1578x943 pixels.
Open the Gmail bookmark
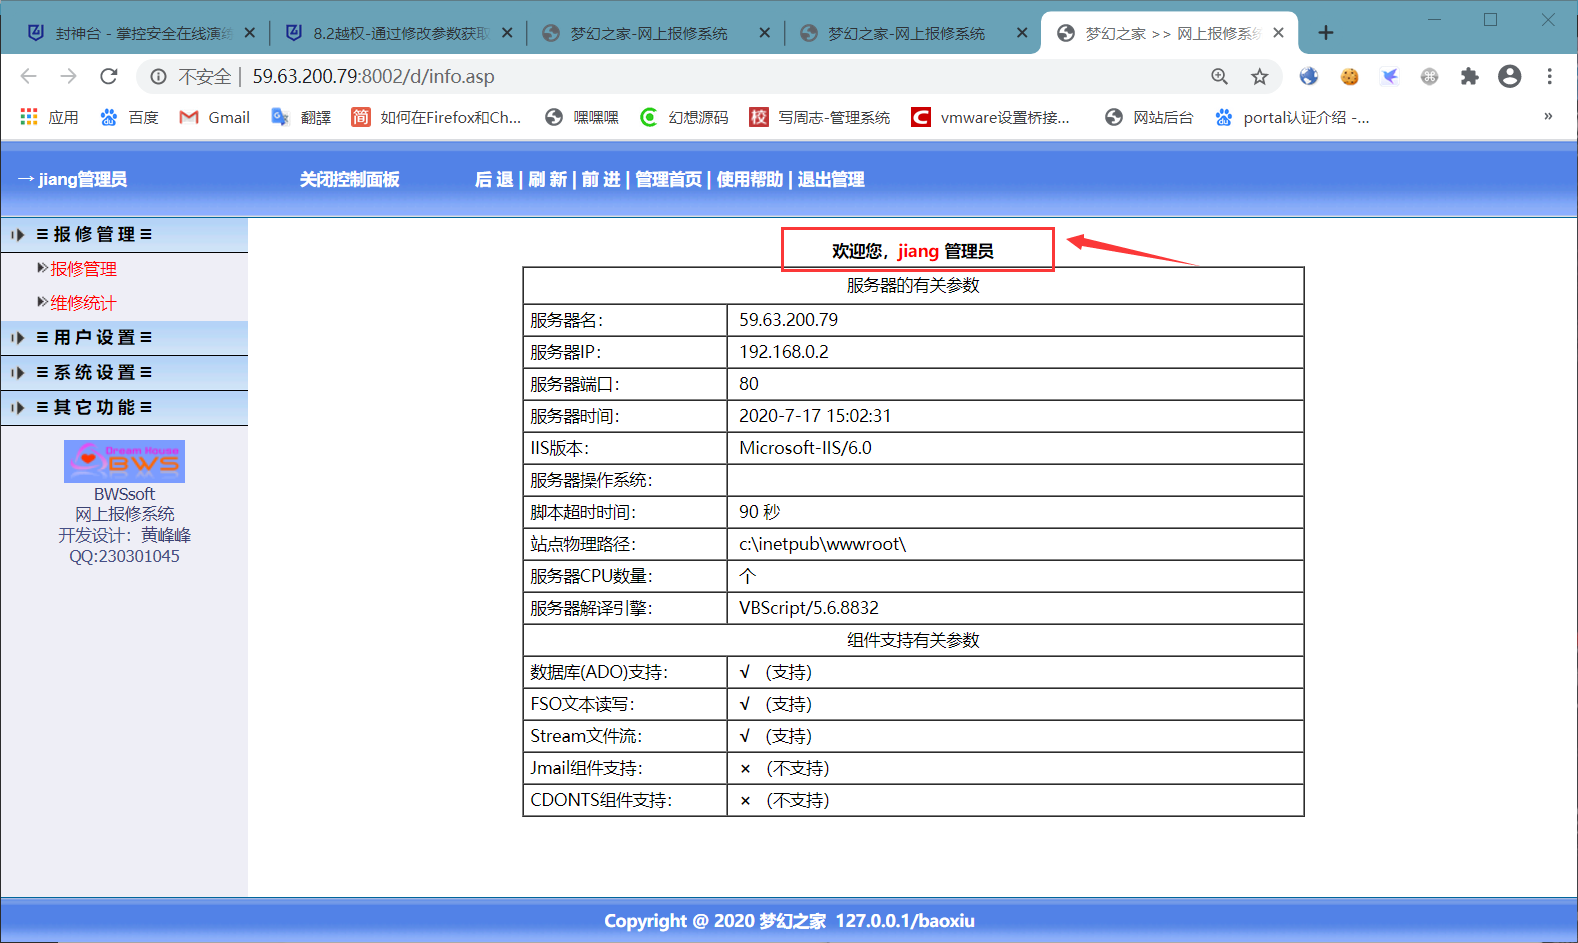214,117
